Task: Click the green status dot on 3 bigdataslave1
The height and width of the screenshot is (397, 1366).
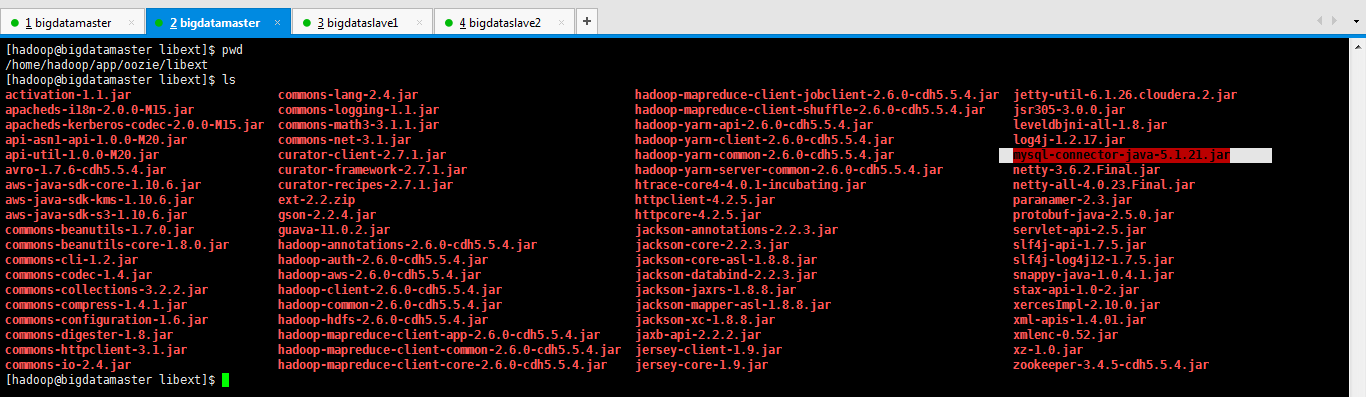Action: click(307, 22)
